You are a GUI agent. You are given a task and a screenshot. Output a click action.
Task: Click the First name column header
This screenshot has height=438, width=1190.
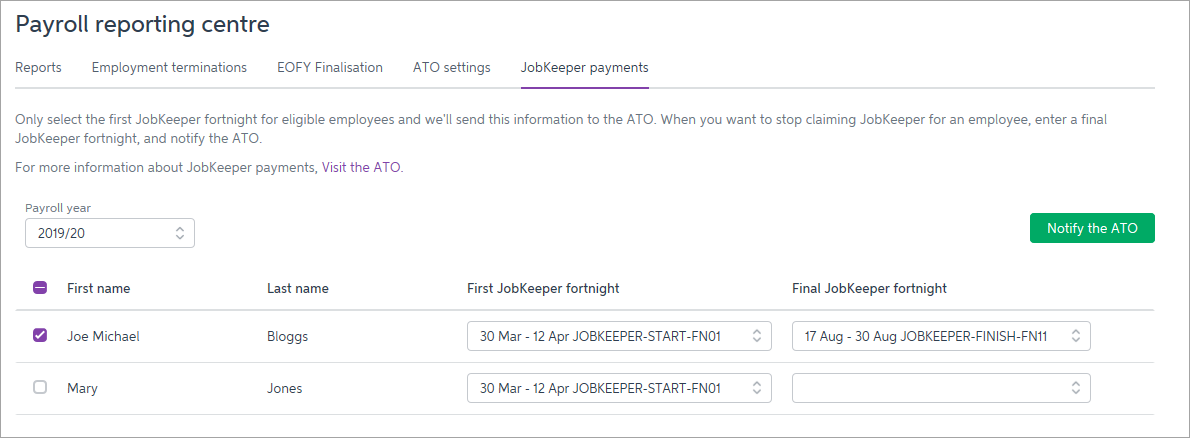(x=98, y=289)
